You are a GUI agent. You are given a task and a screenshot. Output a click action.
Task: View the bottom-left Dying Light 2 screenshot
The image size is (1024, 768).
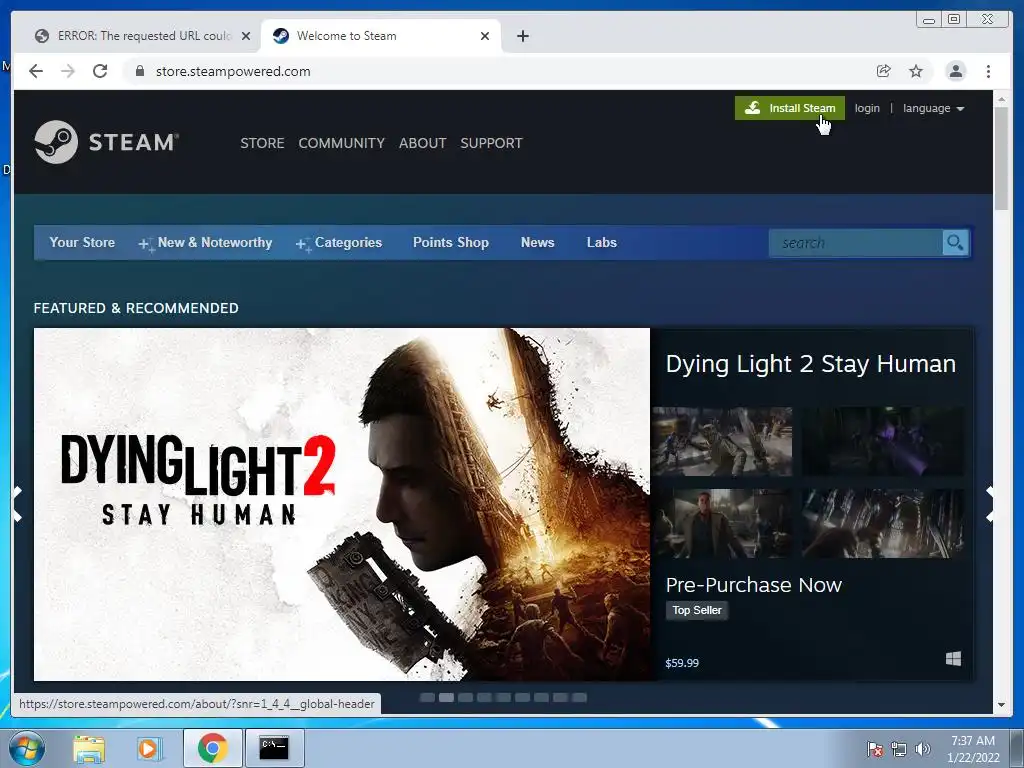722,523
